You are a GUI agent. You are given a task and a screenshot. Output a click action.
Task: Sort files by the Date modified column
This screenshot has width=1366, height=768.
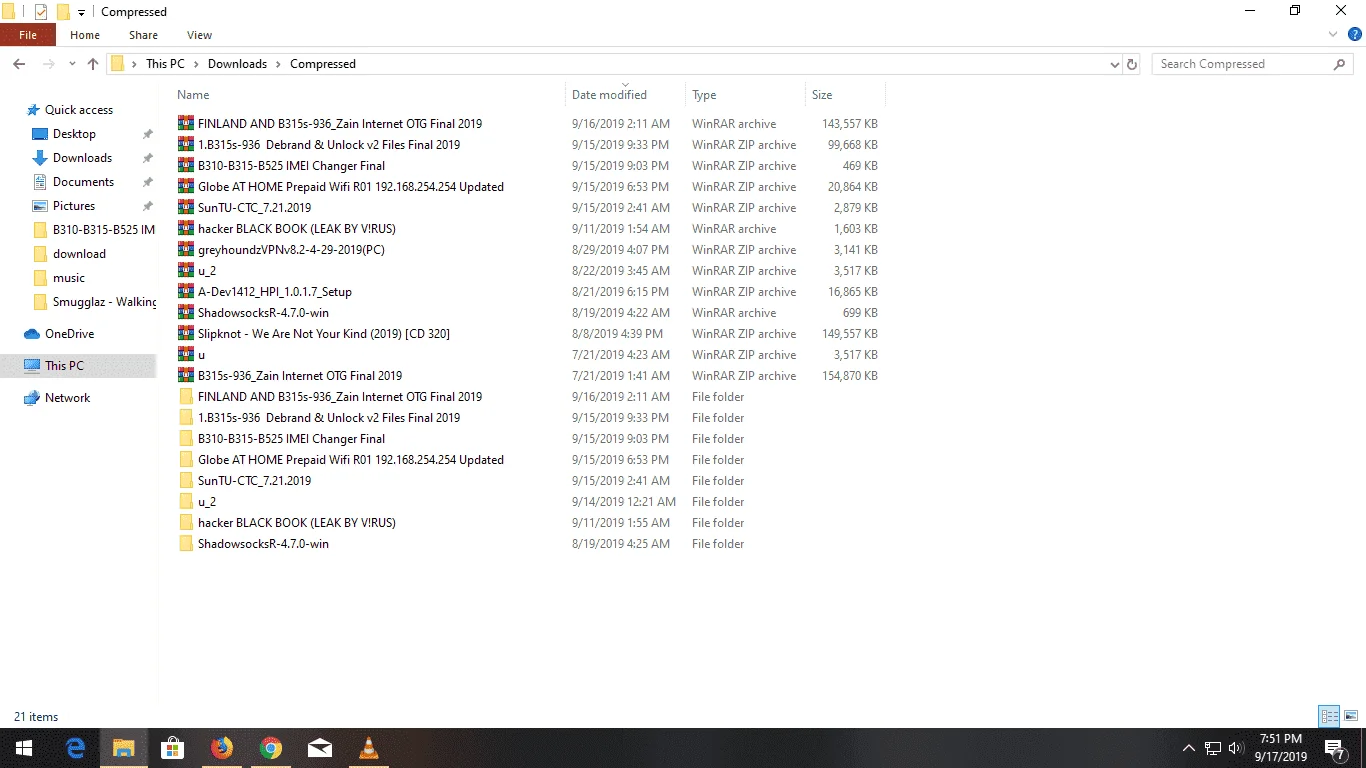(x=609, y=95)
